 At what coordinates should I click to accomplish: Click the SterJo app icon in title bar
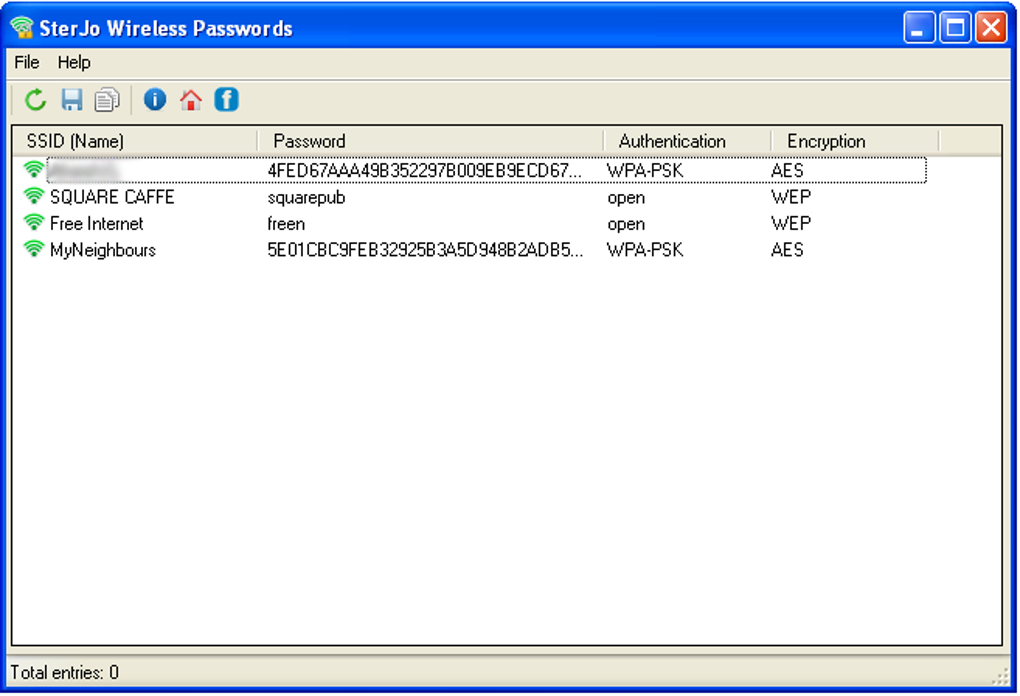(x=22, y=27)
